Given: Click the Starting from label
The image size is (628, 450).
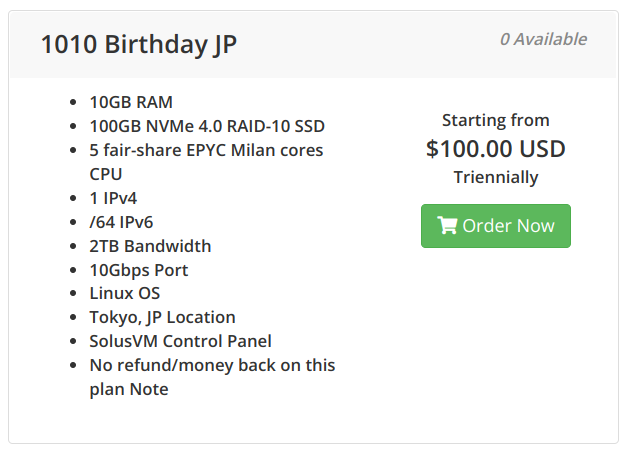Looking at the screenshot, I should pyautogui.click(x=496, y=120).
